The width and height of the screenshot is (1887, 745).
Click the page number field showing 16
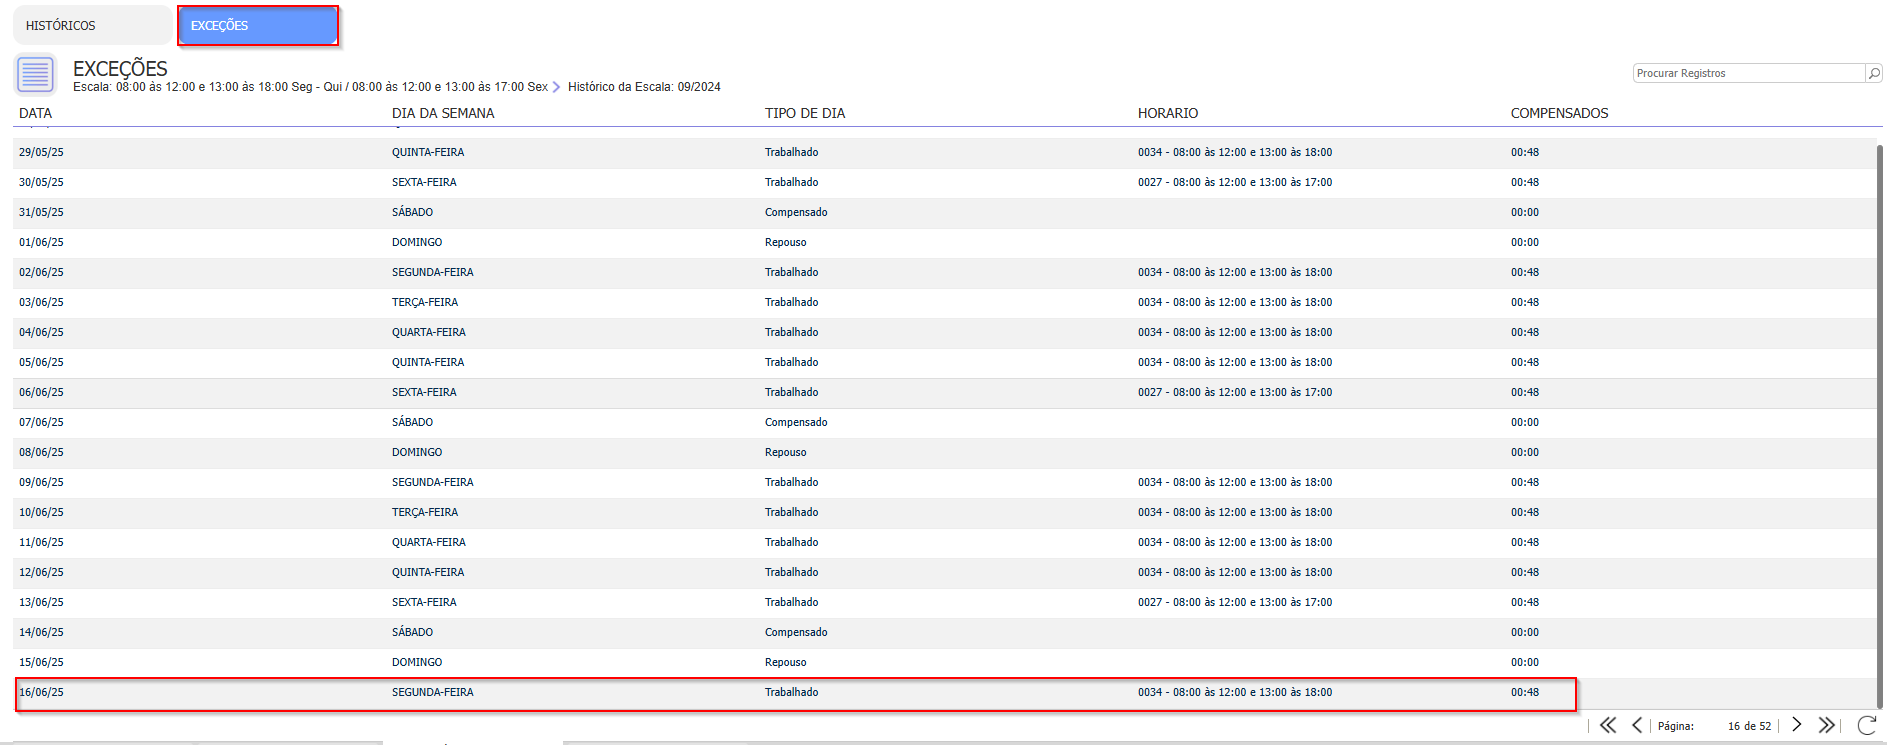[1732, 726]
